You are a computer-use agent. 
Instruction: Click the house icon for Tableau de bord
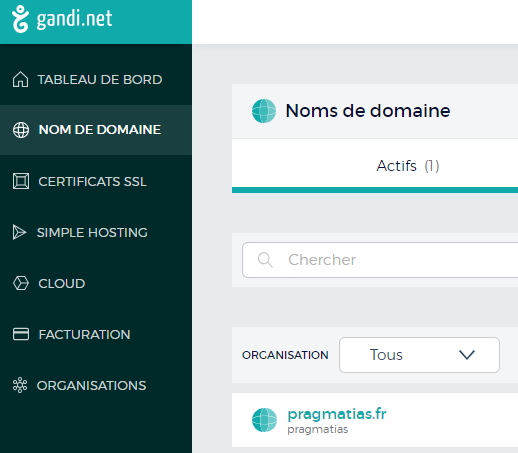20,79
